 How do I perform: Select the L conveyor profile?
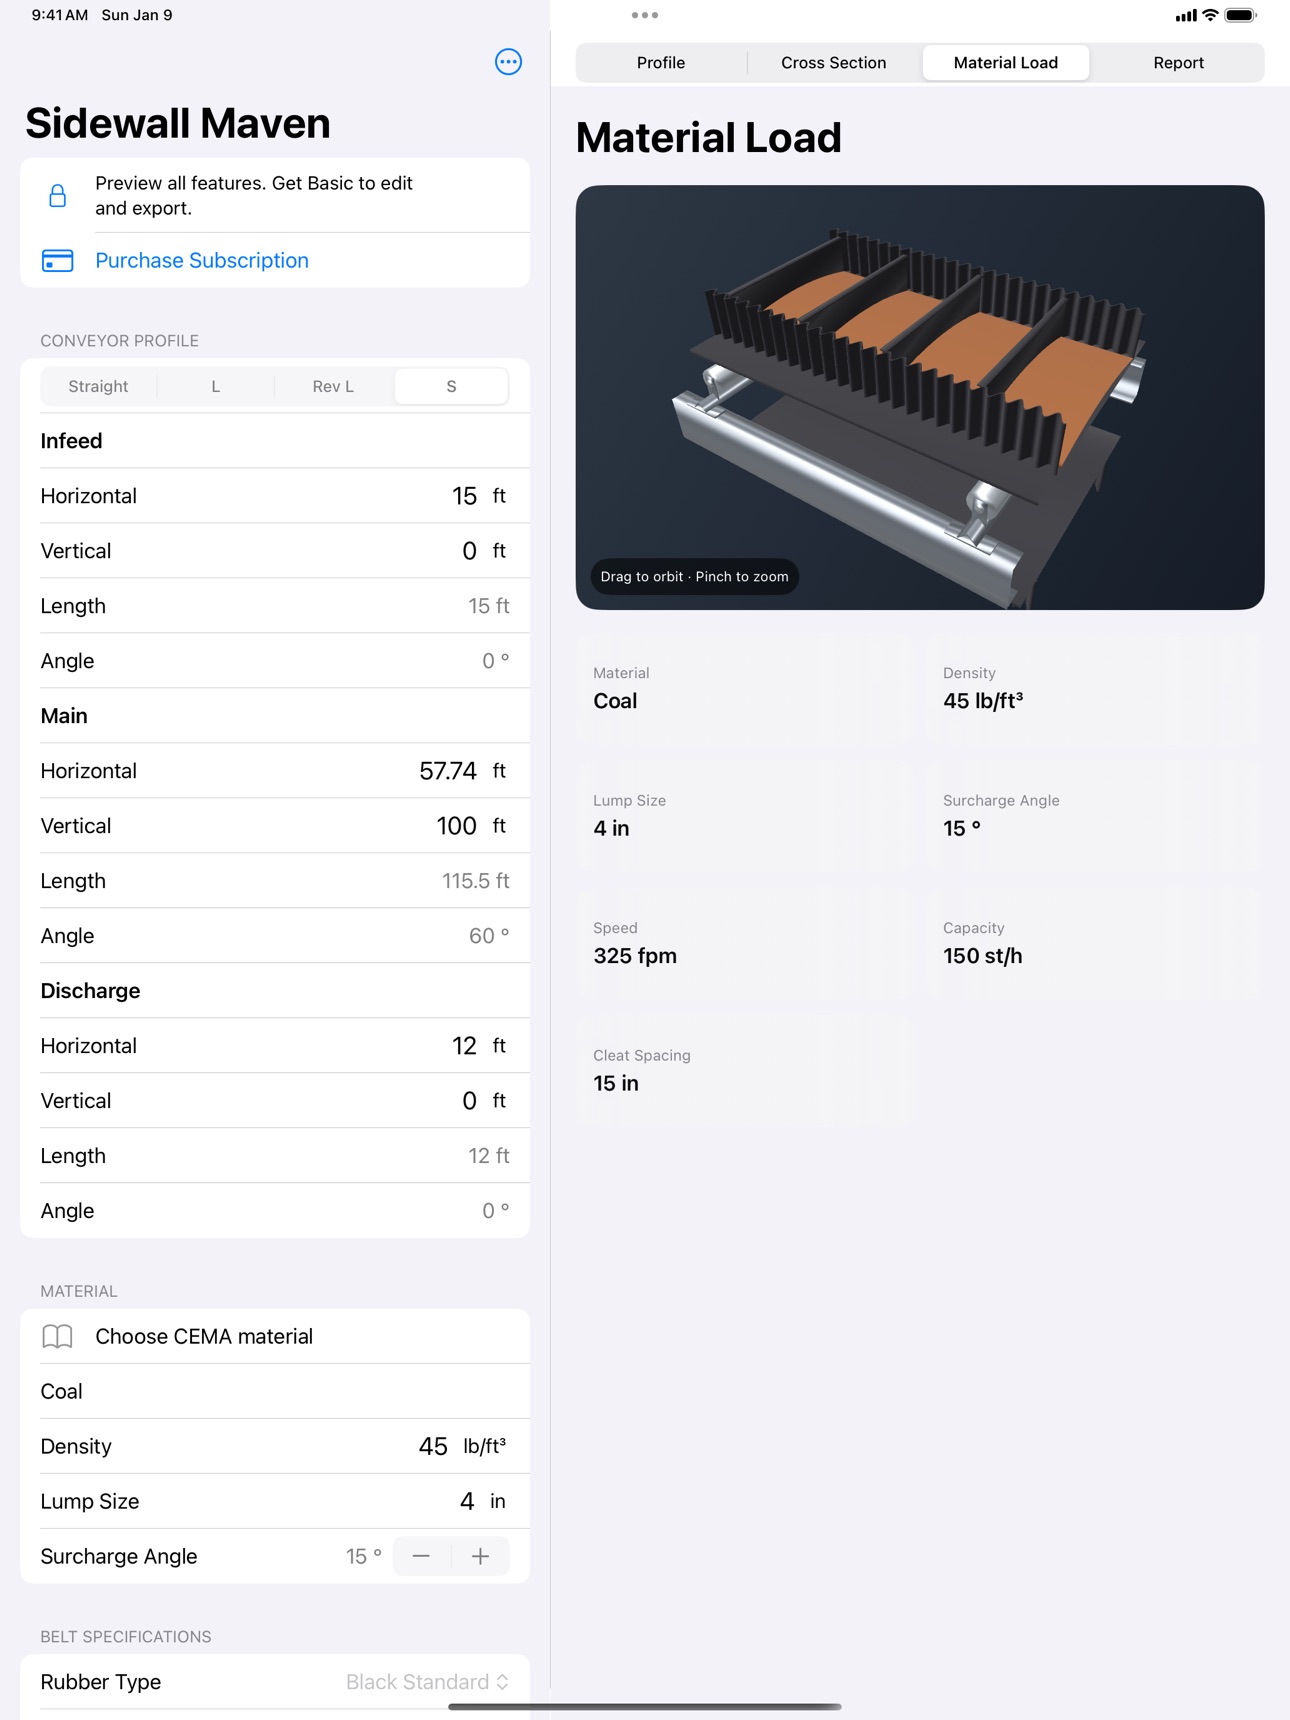click(x=215, y=387)
